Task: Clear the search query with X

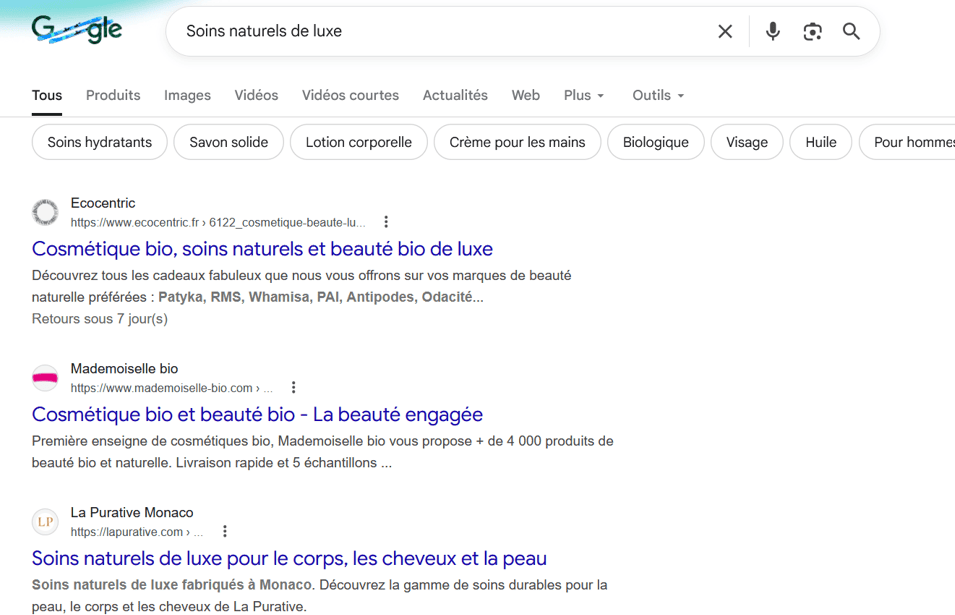Action: (725, 31)
